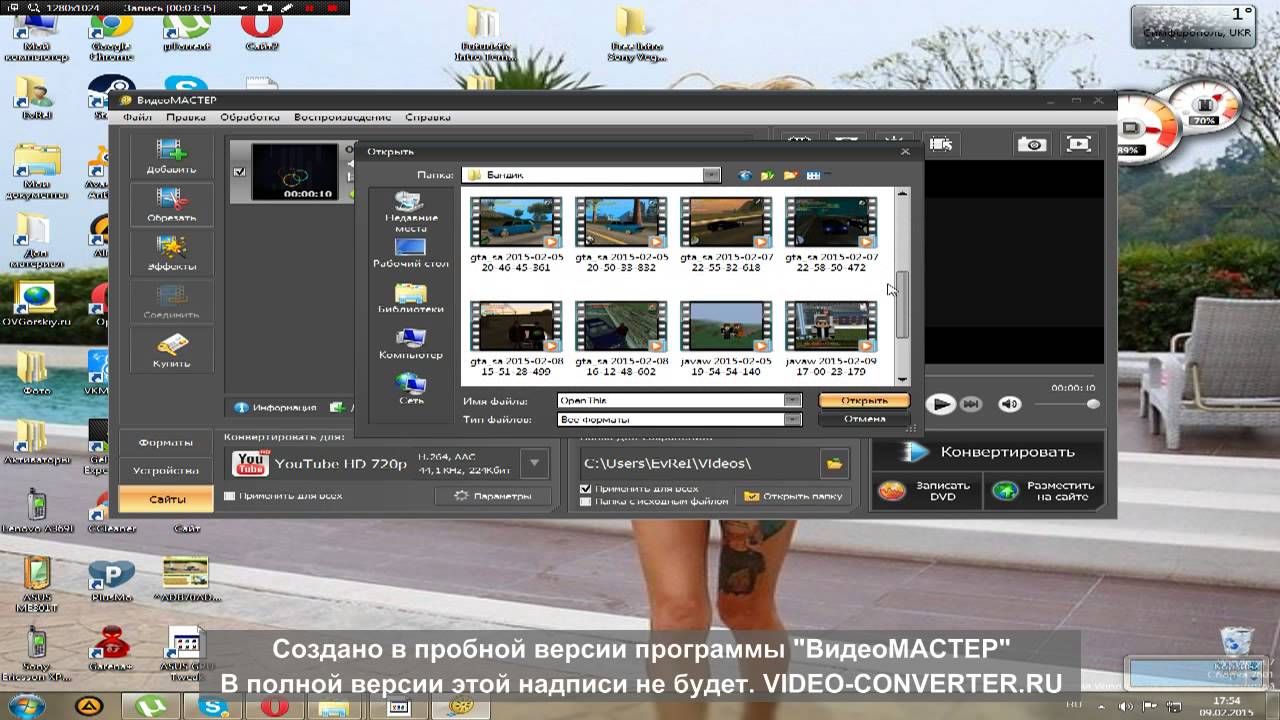Click the Отмена button in dialog

(x=864, y=419)
